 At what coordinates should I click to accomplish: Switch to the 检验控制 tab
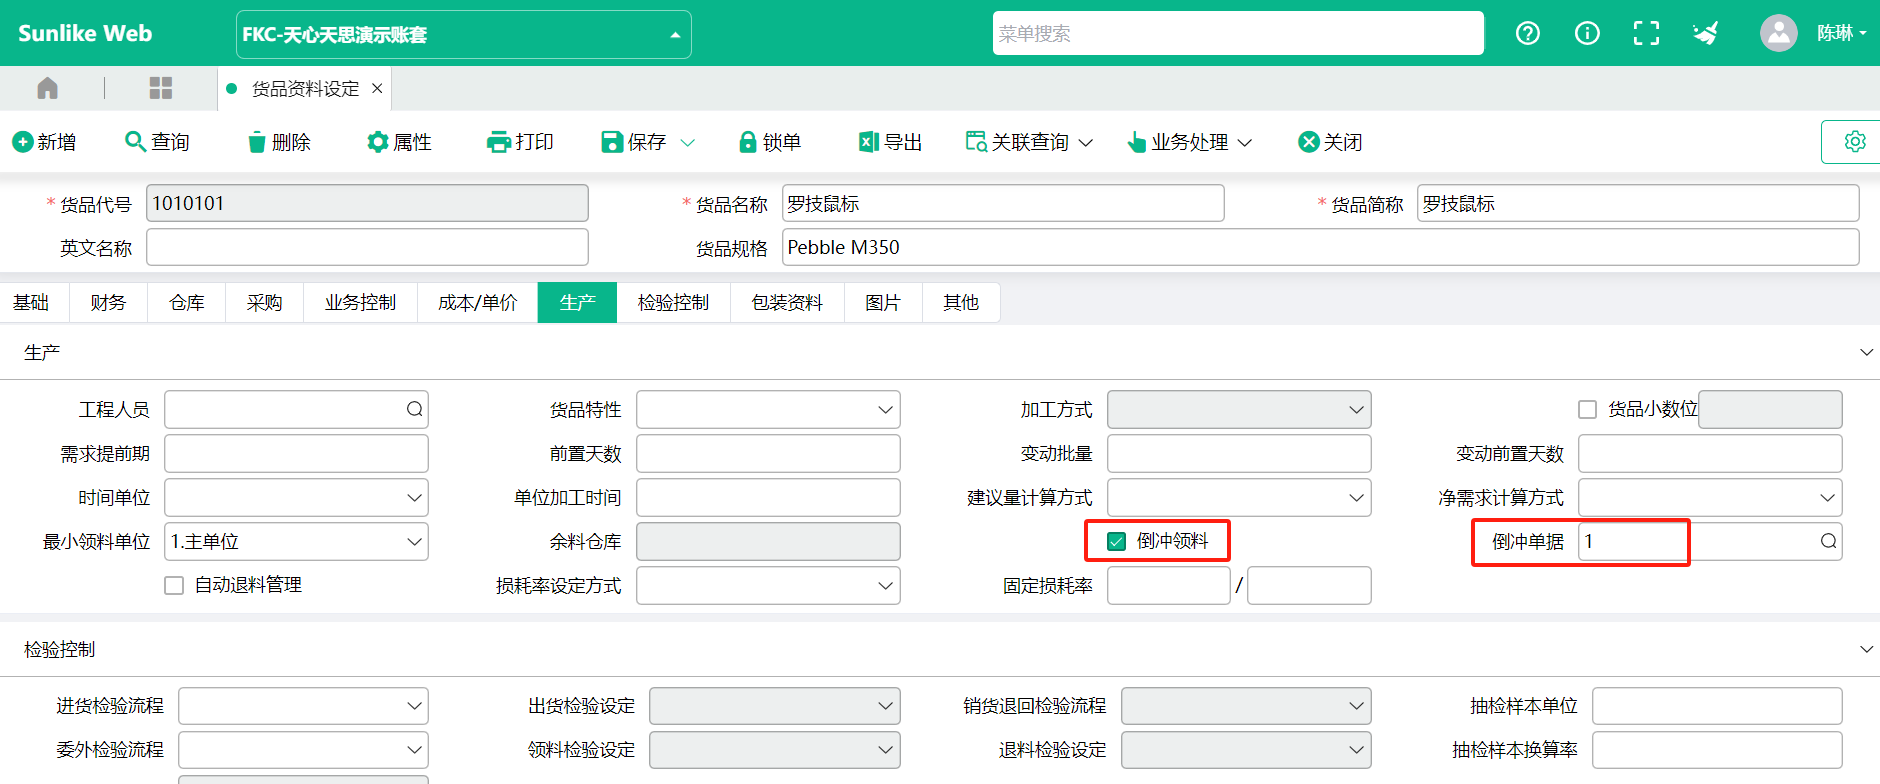pos(673,303)
